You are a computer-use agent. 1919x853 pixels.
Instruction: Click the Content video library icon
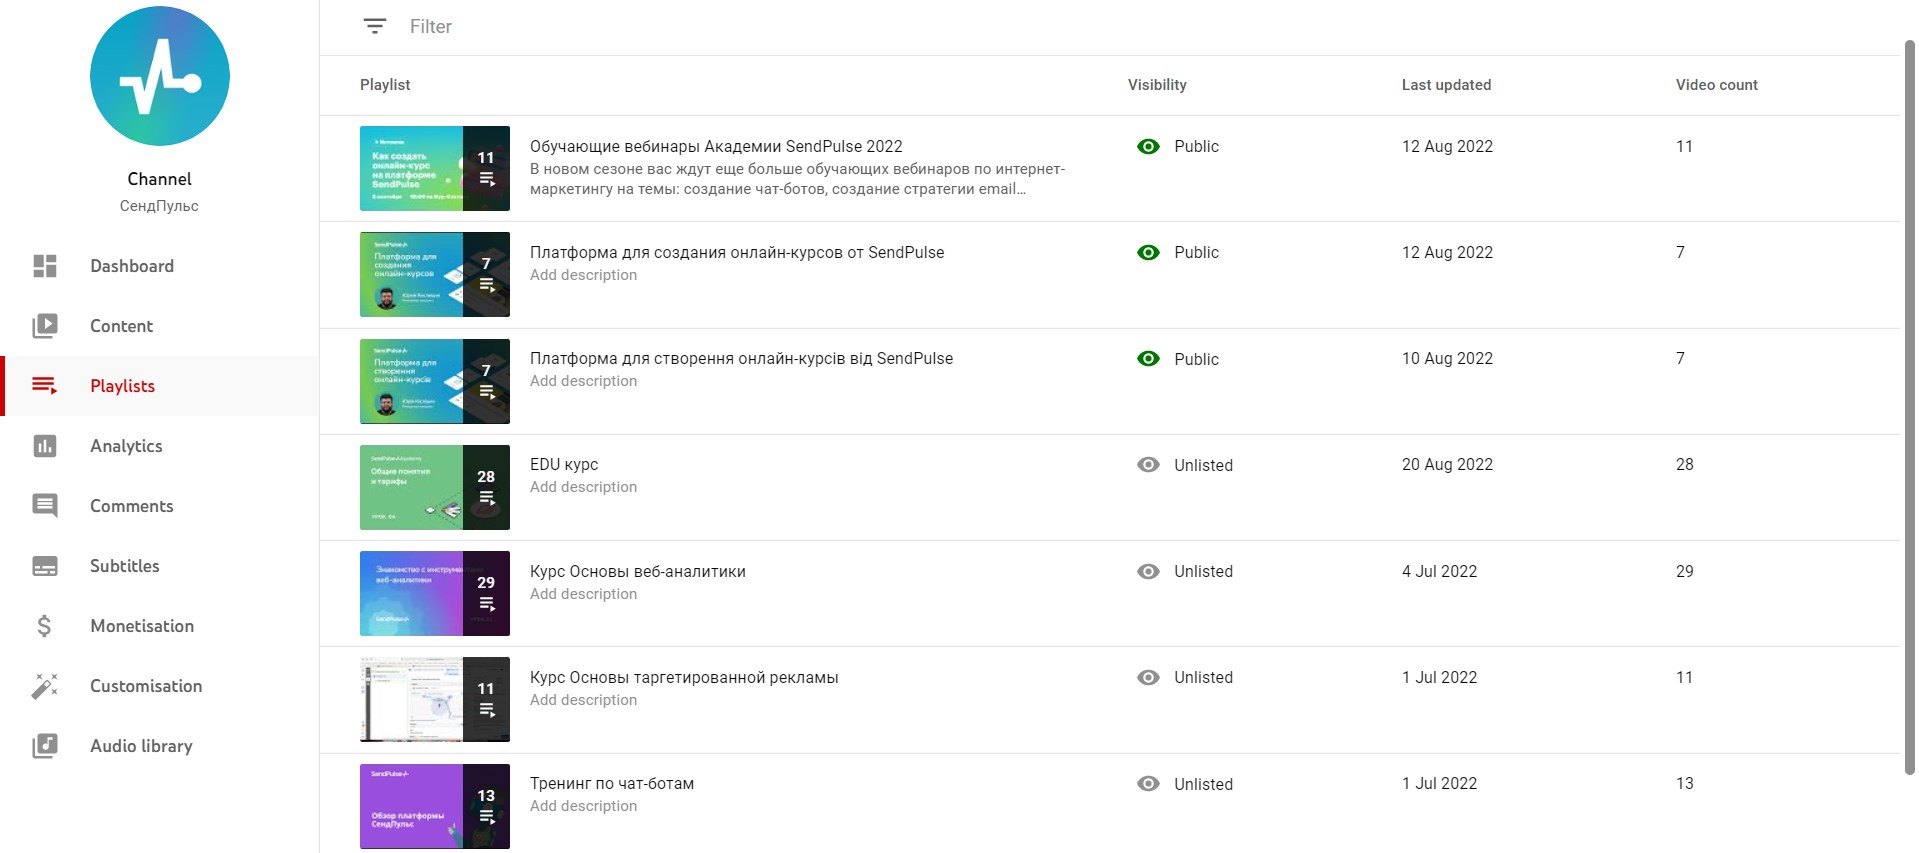coord(45,326)
